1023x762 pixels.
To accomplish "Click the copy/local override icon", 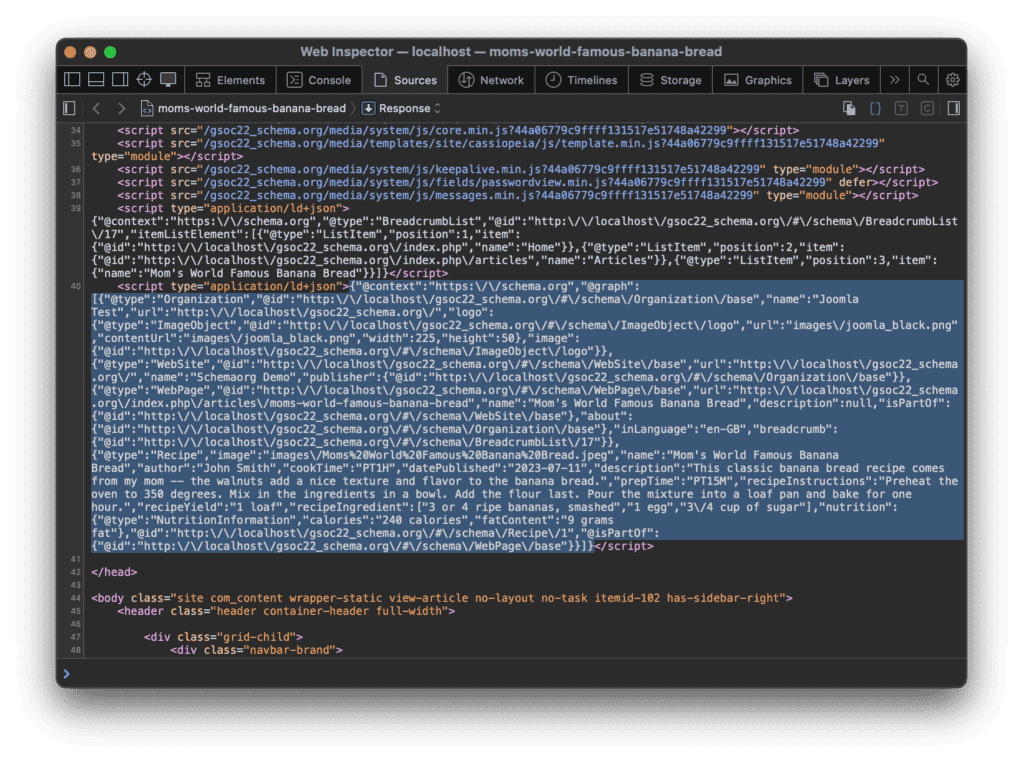I will (849, 108).
